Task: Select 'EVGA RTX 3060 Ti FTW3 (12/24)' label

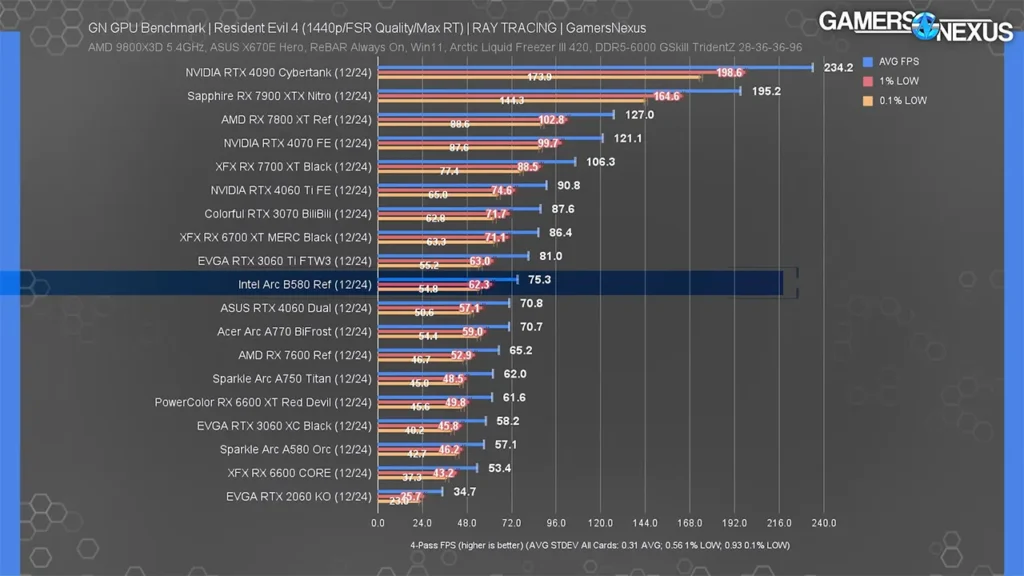Action: click(285, 261)
